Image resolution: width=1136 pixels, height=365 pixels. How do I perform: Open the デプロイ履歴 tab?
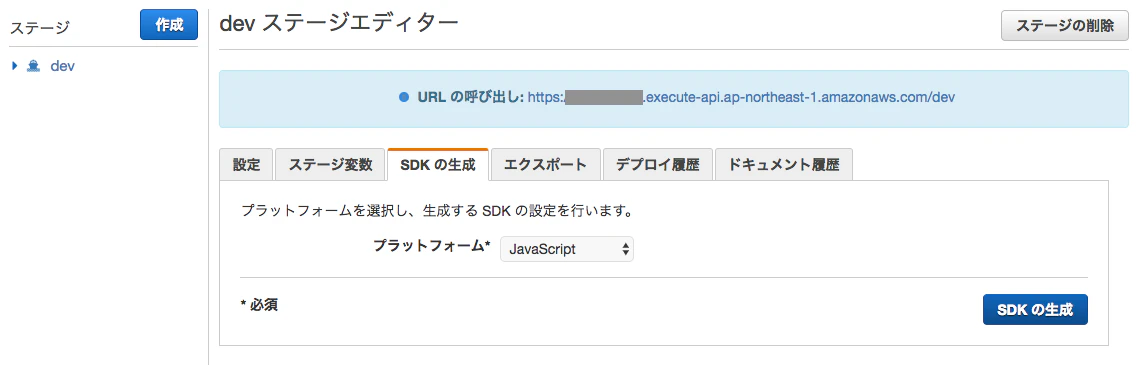[657, 164]
